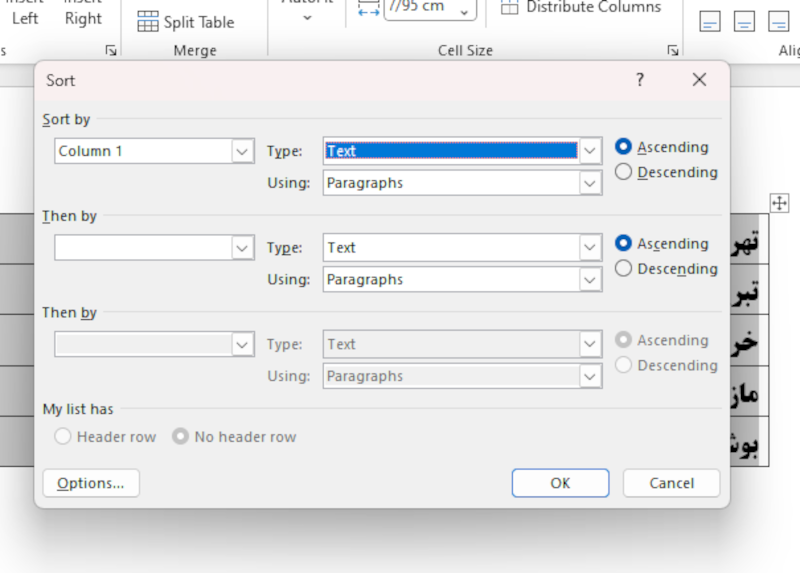Open the Sort by Using Paragraphs dropdown
The height and width of the screenshot is (573, 800).
coord(590,183)
